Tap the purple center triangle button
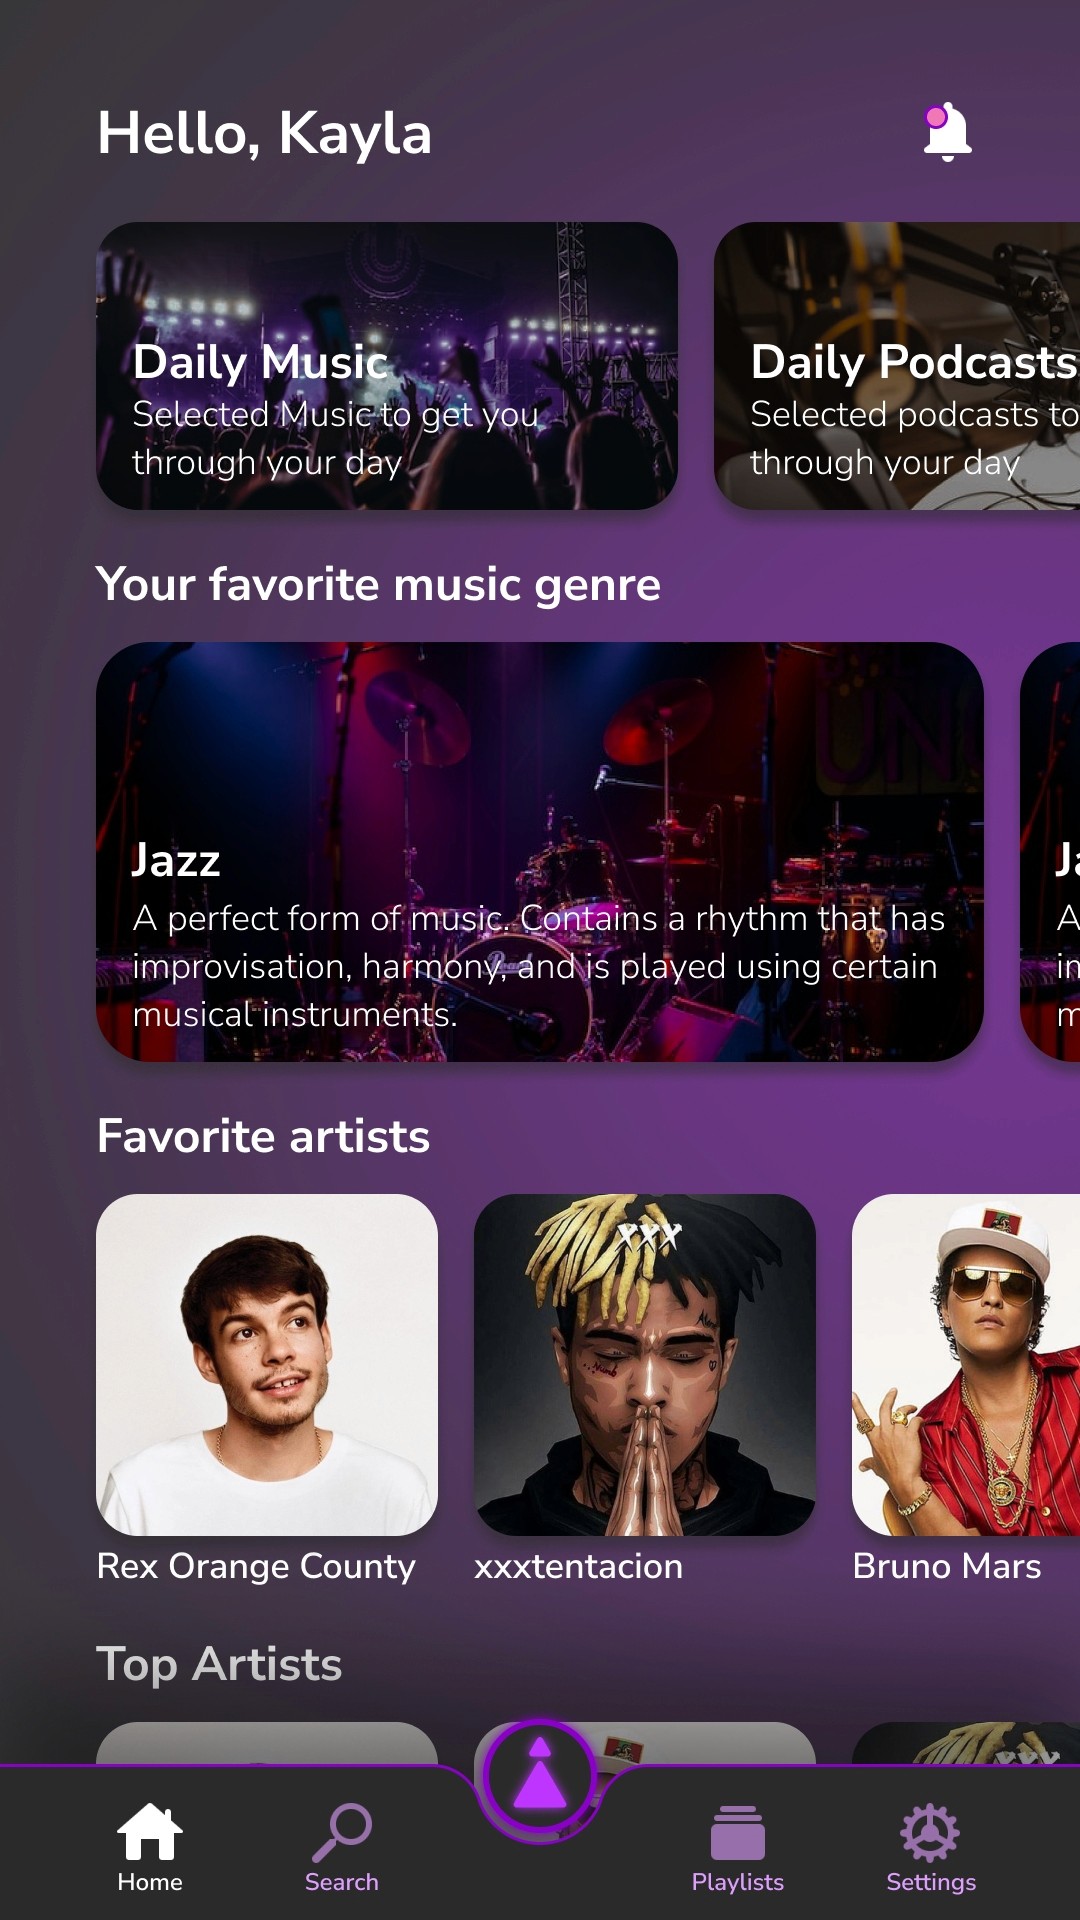The height and width of the screenshot is (1920, 1080). click(x=540, y=1776)
